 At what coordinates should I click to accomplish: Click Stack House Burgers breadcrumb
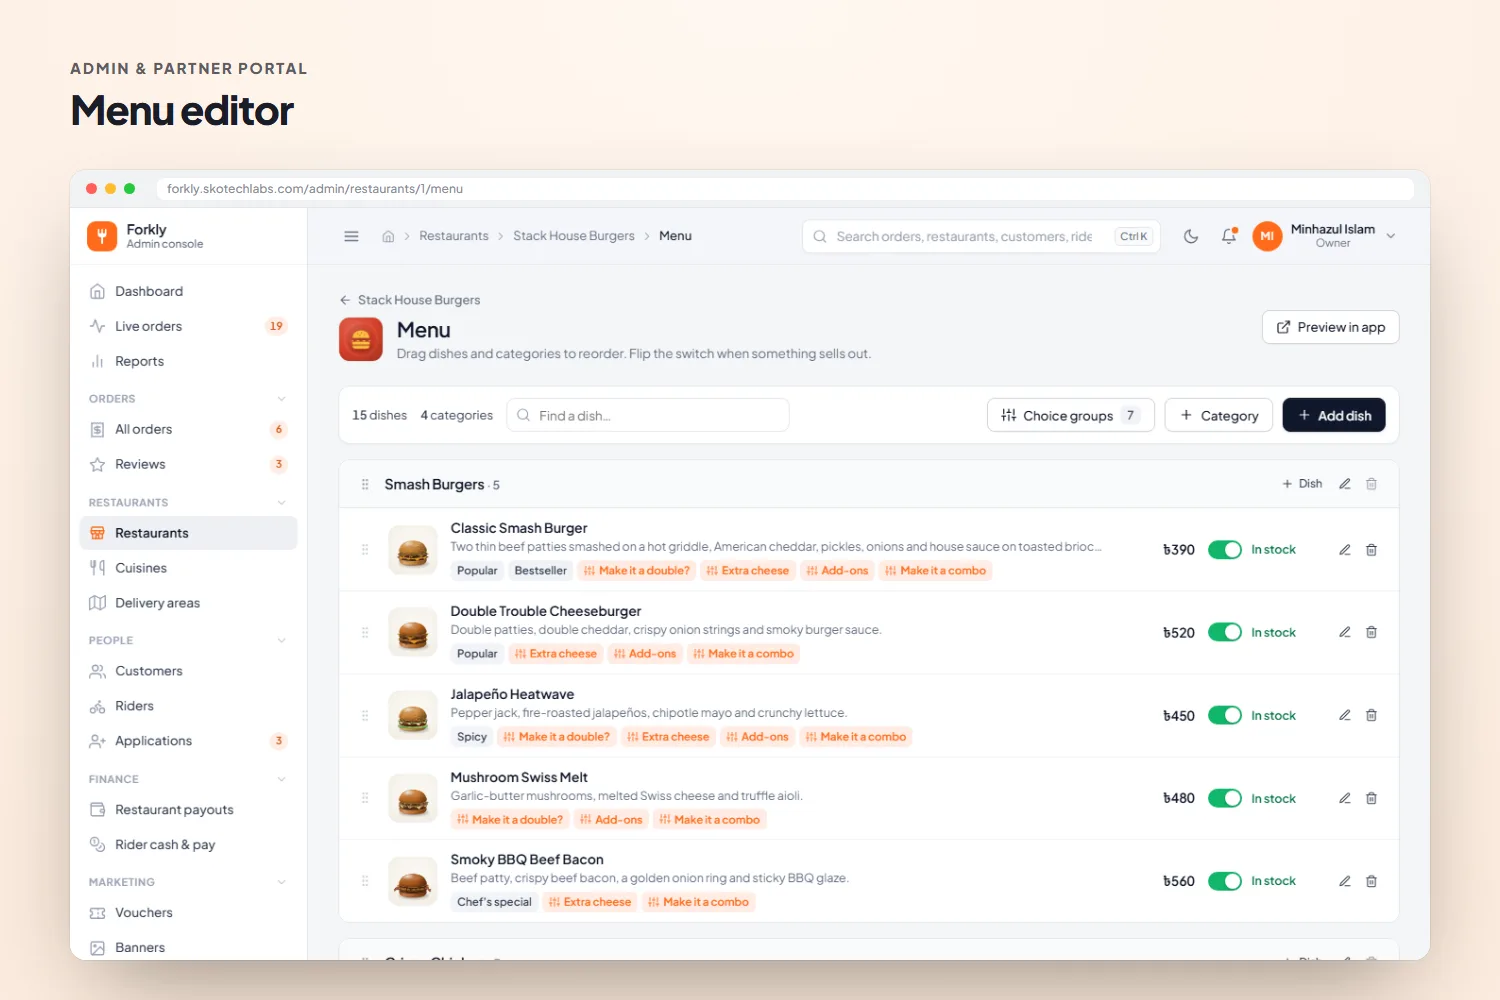(x=574, y=236)
